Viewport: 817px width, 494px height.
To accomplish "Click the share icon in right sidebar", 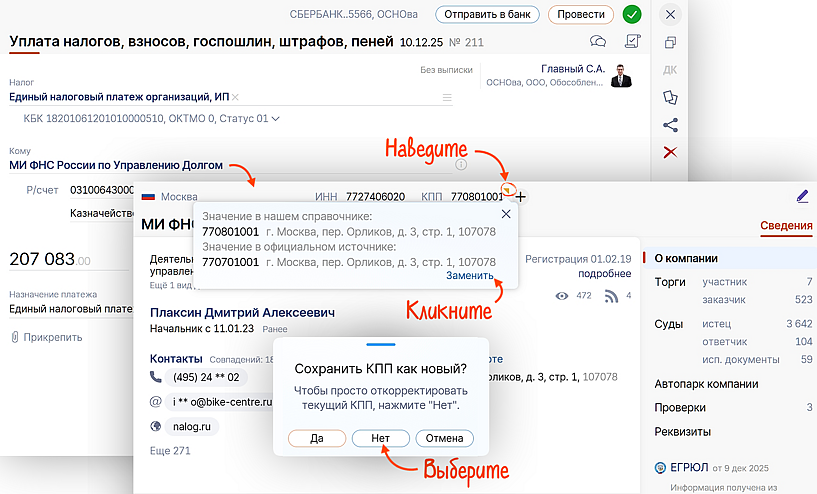I will tap(670, 125).
